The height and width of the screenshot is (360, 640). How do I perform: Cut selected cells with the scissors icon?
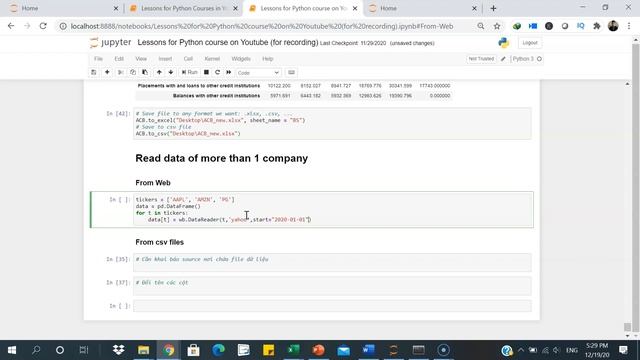coord(120,72)
